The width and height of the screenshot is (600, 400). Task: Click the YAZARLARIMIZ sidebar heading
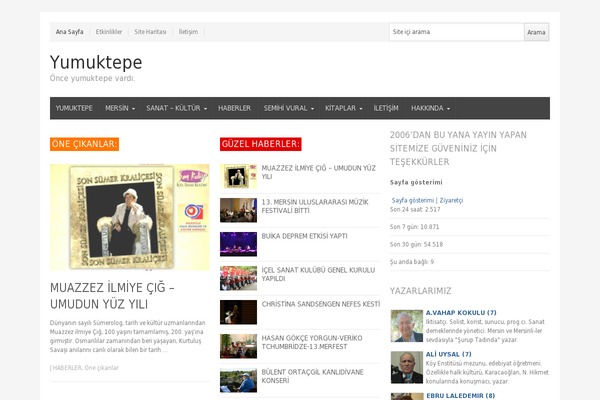(x=421, y=291)
